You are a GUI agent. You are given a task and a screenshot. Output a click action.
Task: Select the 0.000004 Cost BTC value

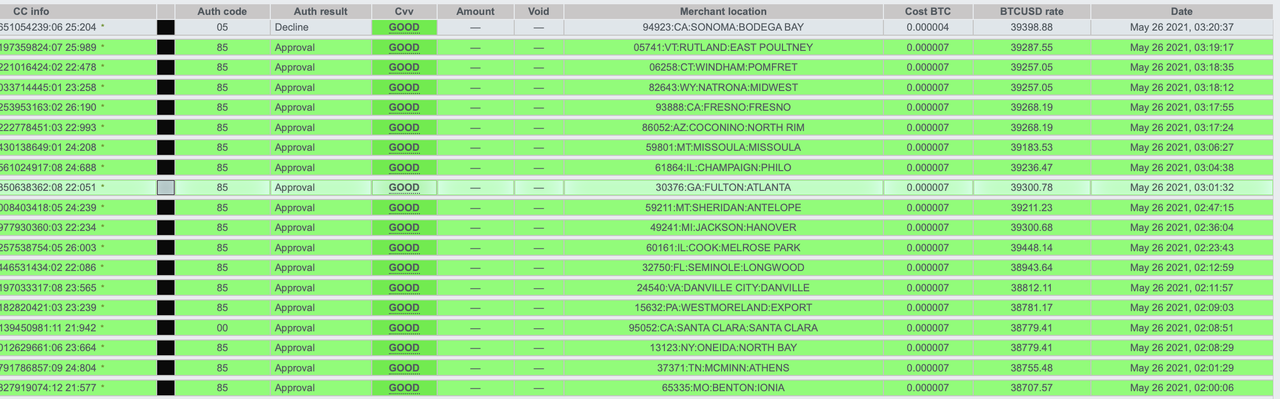(x=928, y=28)
